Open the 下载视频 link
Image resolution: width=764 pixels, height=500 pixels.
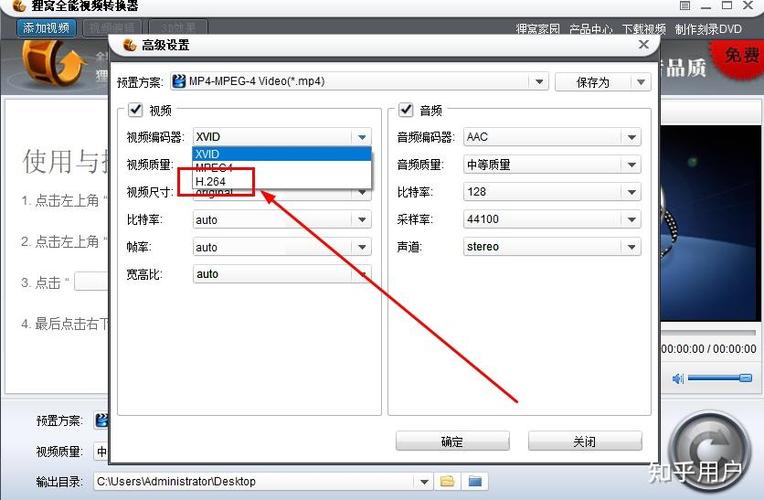pyautogui.click(x=644, y=29)
